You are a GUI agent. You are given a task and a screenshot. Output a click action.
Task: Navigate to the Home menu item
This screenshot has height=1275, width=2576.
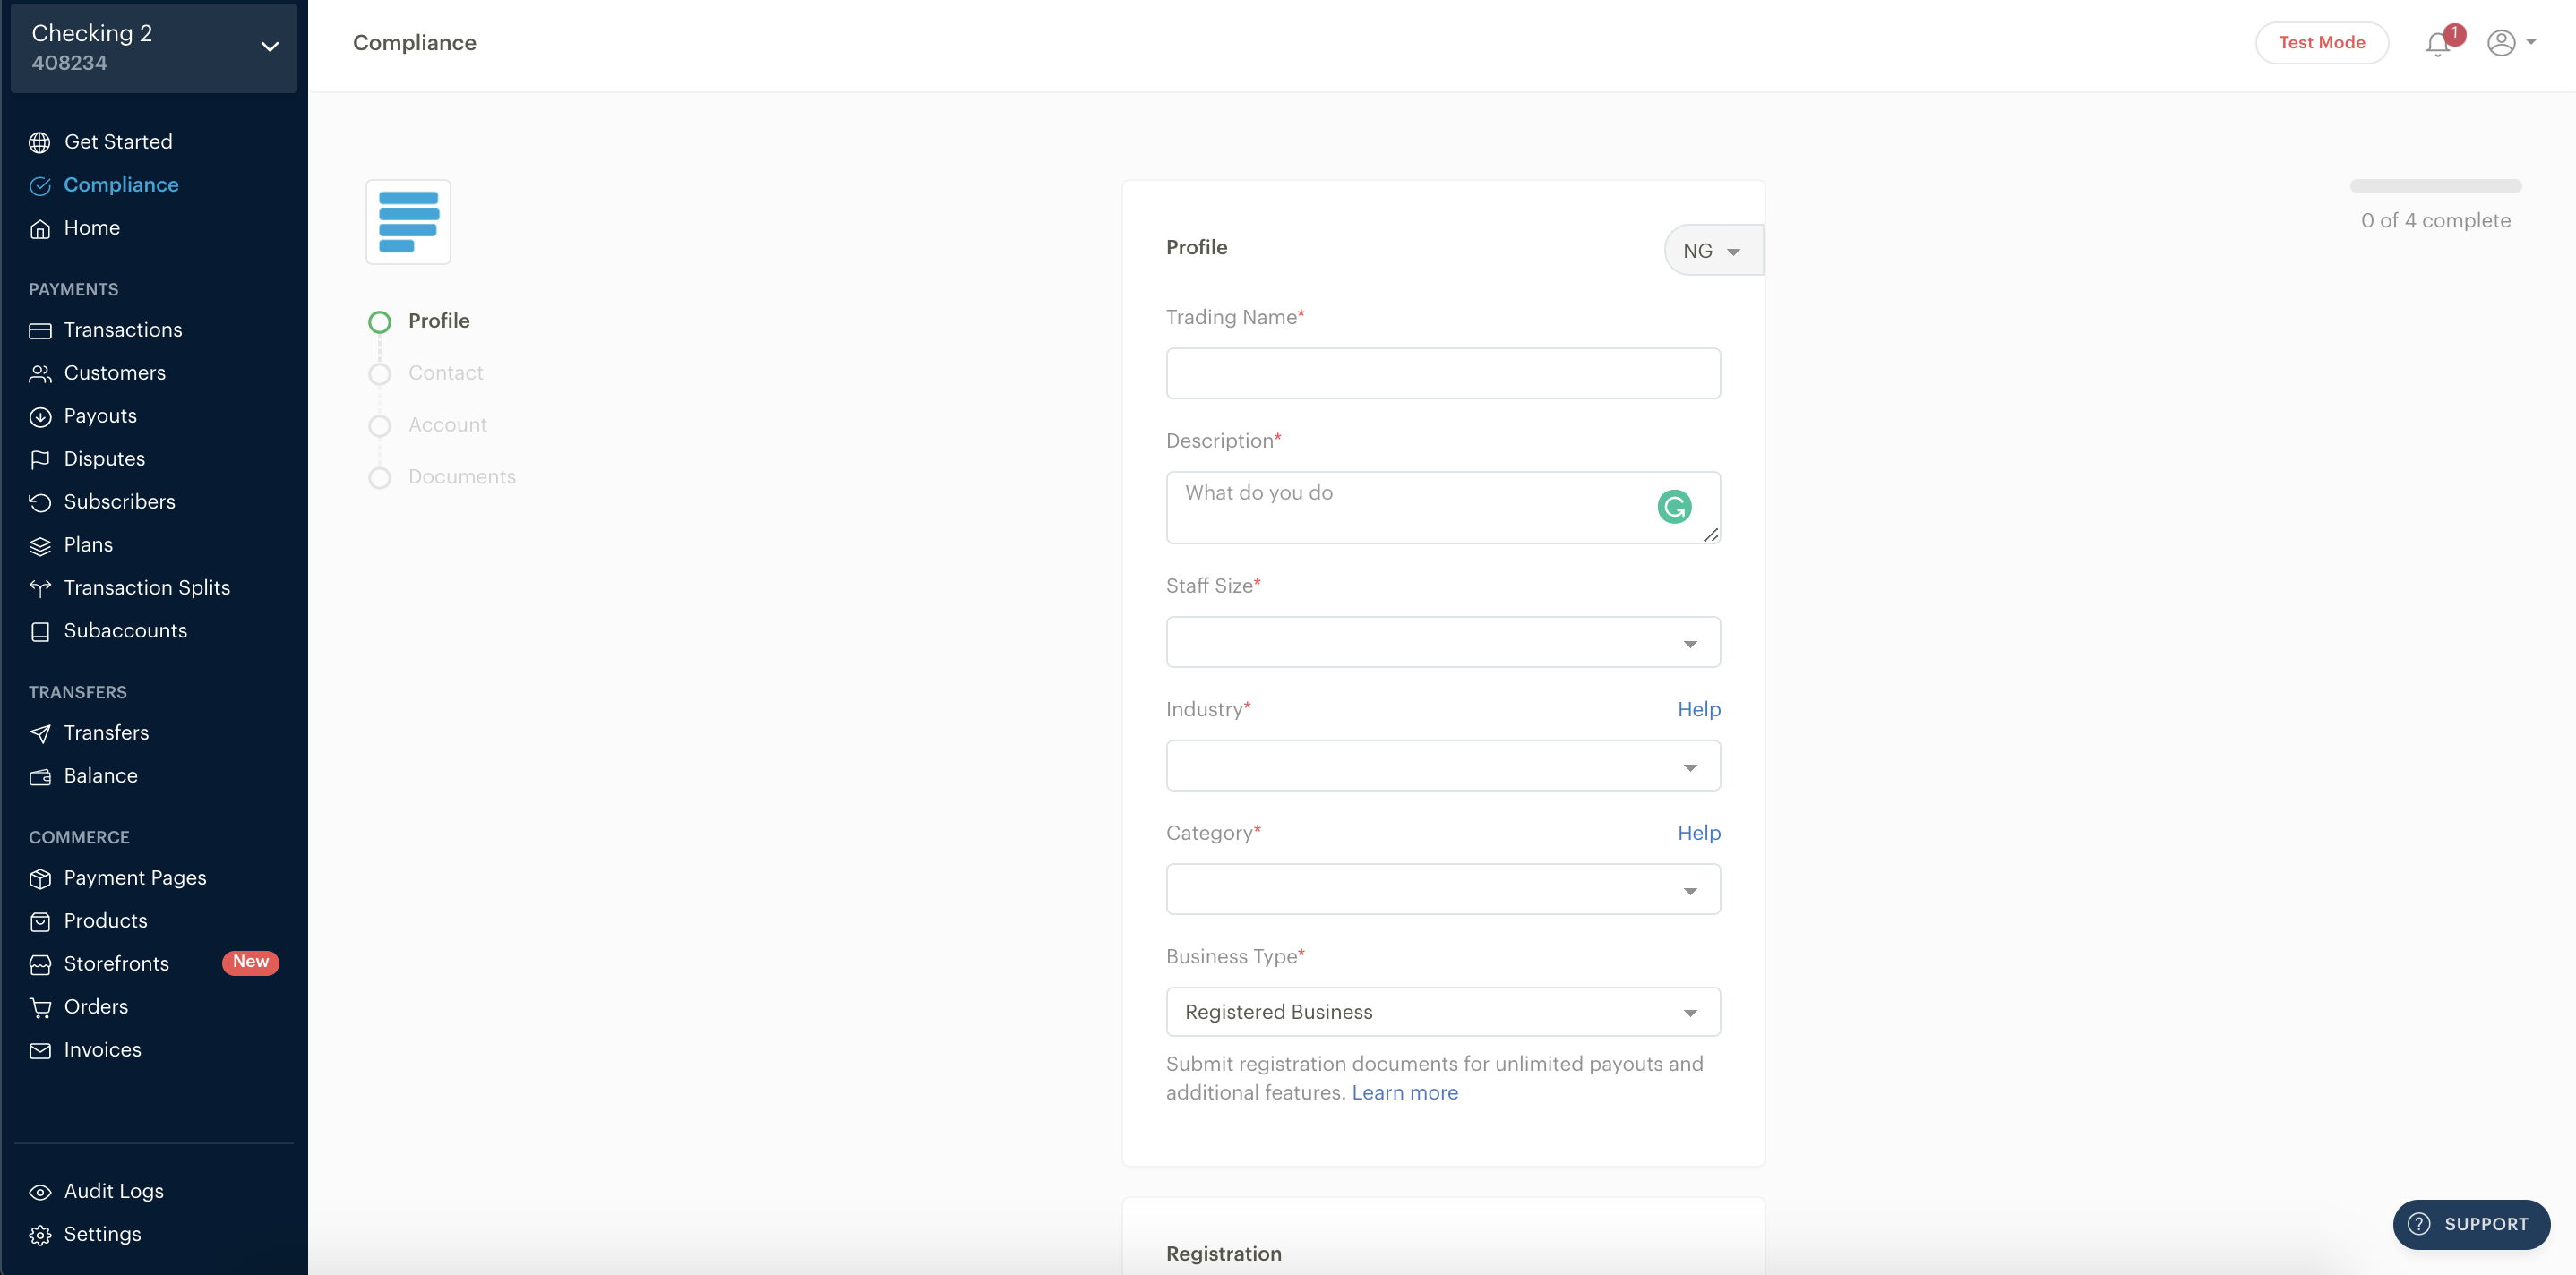pos(92,227)
